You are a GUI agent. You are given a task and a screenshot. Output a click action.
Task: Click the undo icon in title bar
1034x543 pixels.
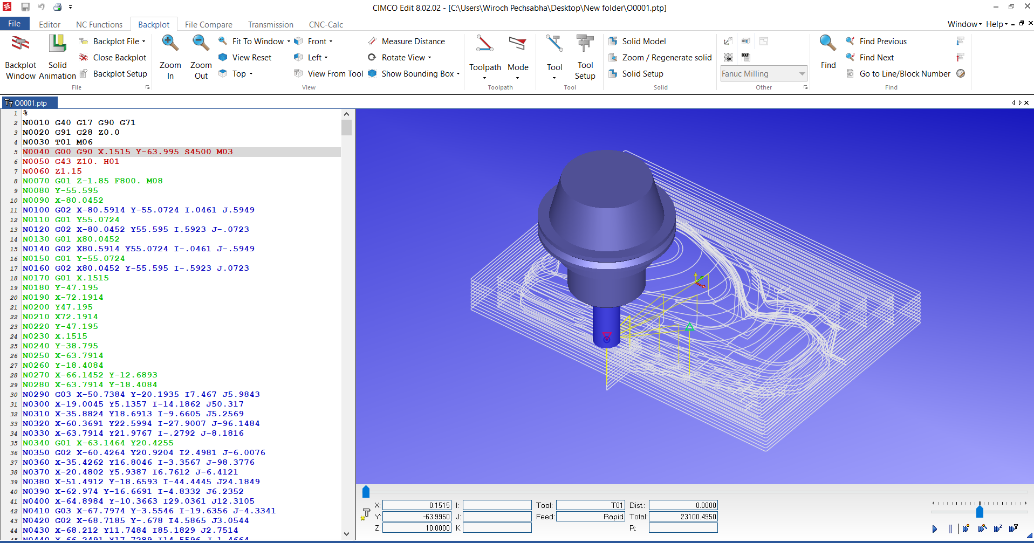(x=41, y=7)
